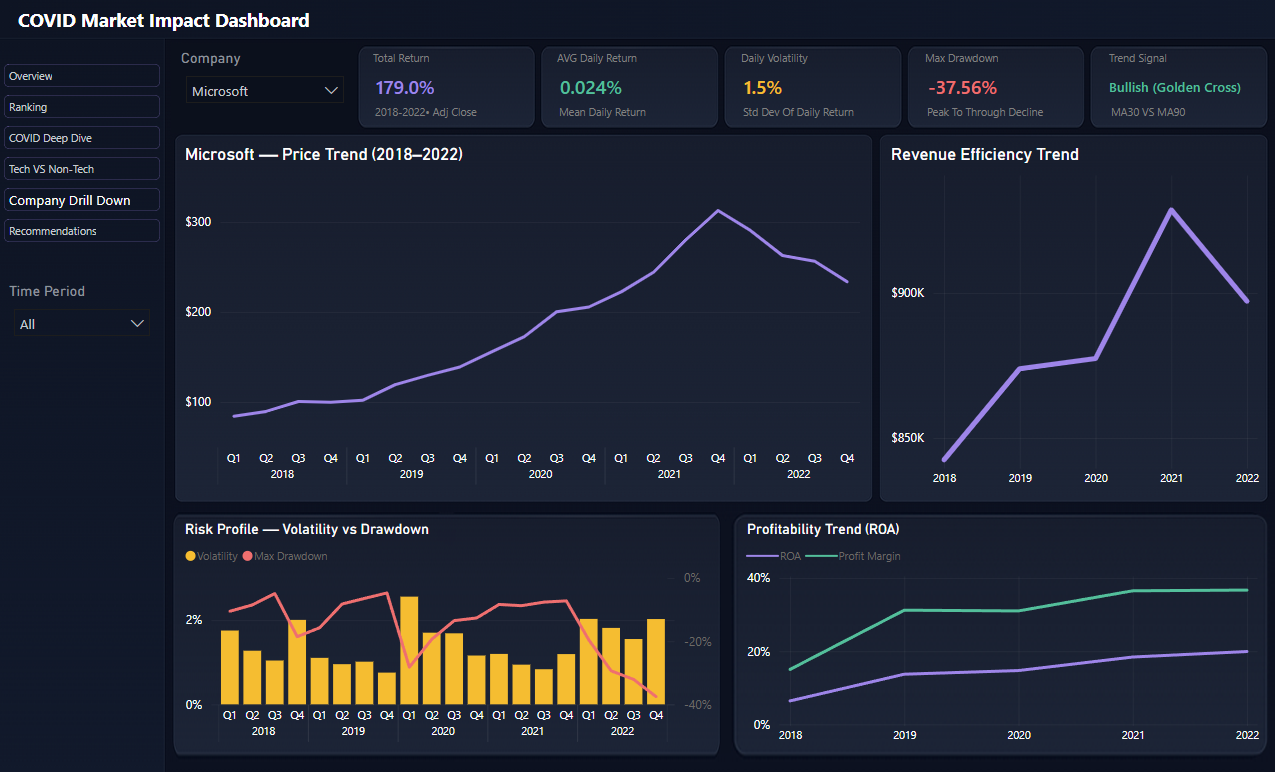The height and width of the screenshot is (772, 1275).
Task: Click the 2019 label on Revenue Efficiency axis
Action: tap(1020, 478)
